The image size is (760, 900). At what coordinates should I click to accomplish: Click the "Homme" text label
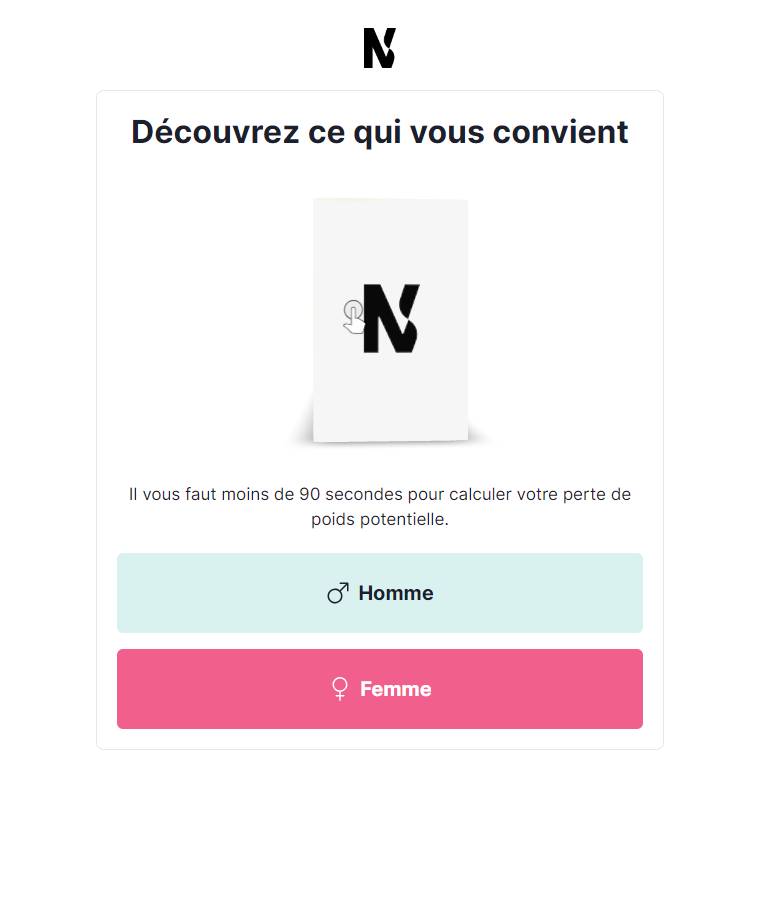point(396,593)
